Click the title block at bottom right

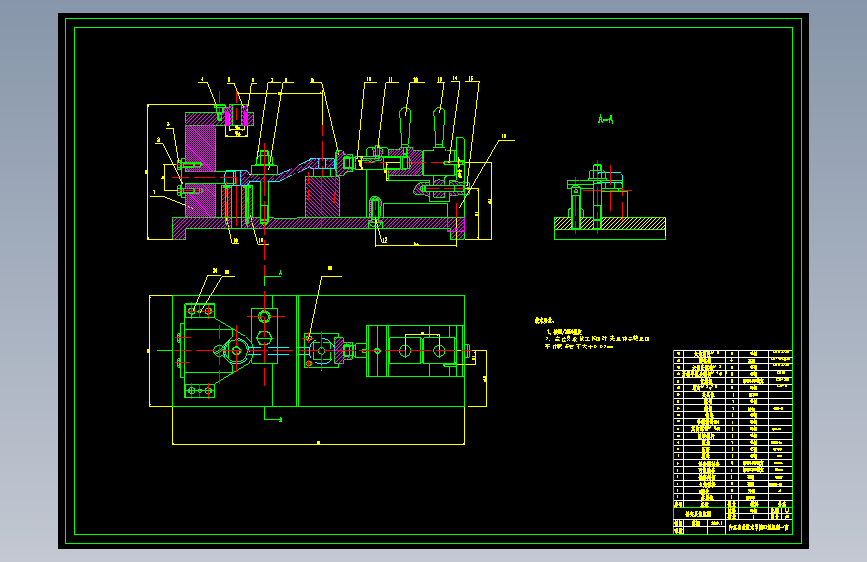pyautogui.click(x=733, y=521)
